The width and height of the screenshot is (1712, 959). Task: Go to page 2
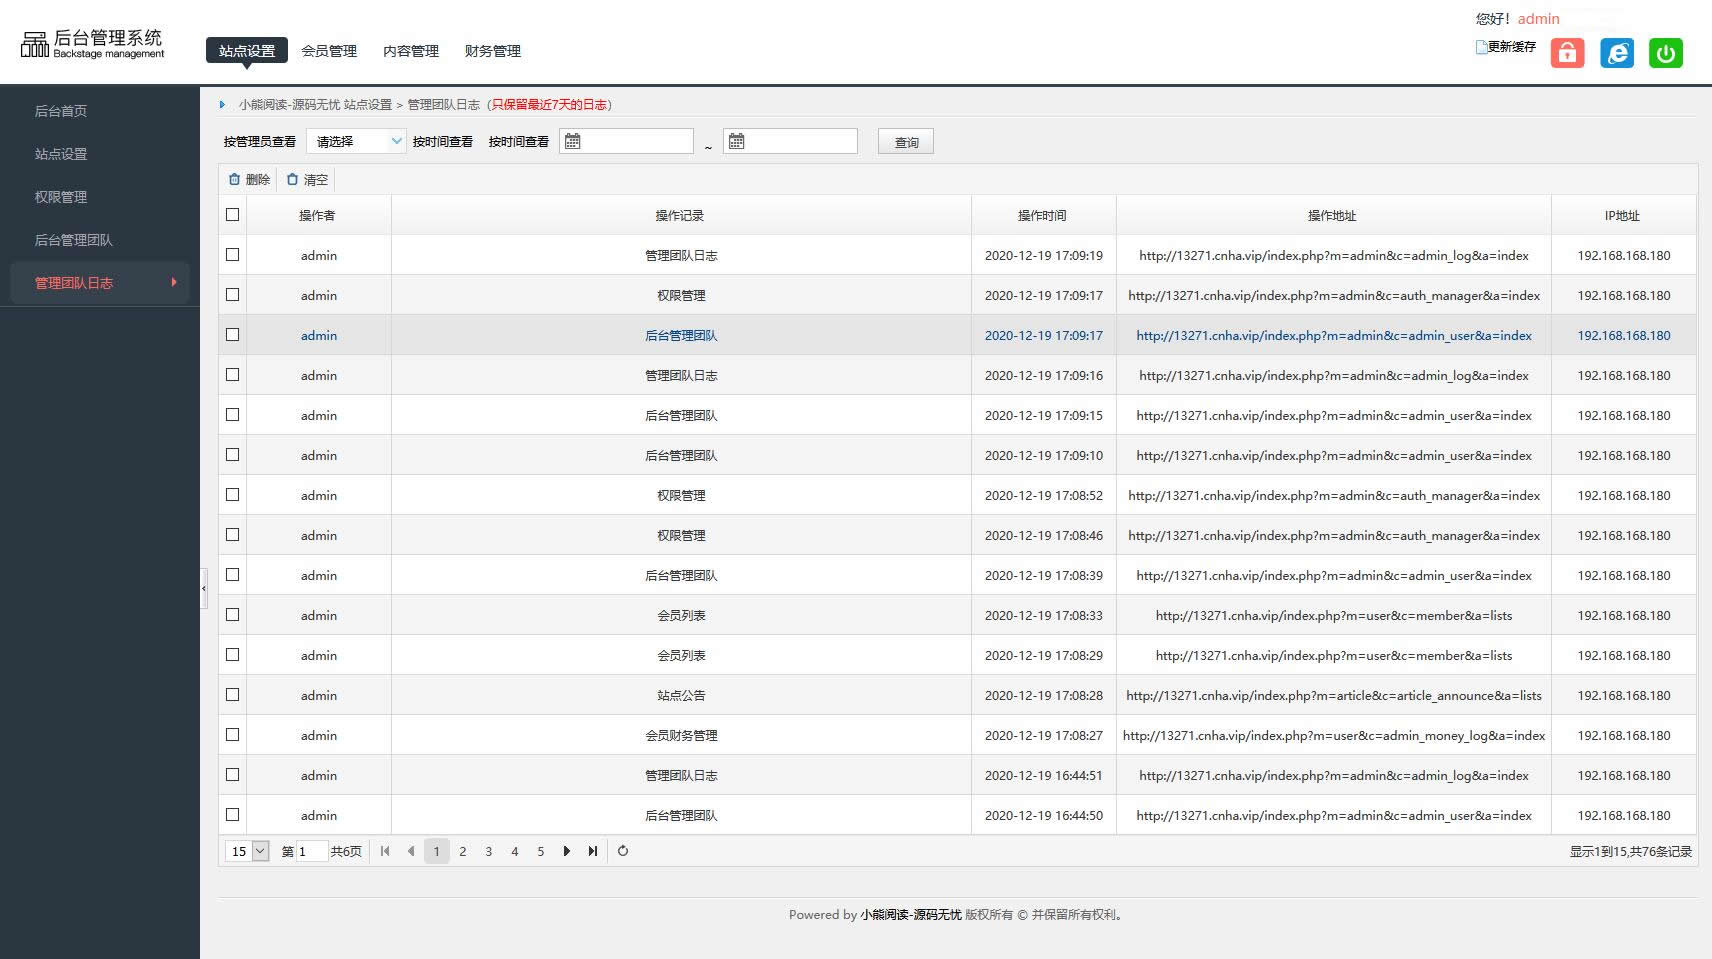click(463, 851)
